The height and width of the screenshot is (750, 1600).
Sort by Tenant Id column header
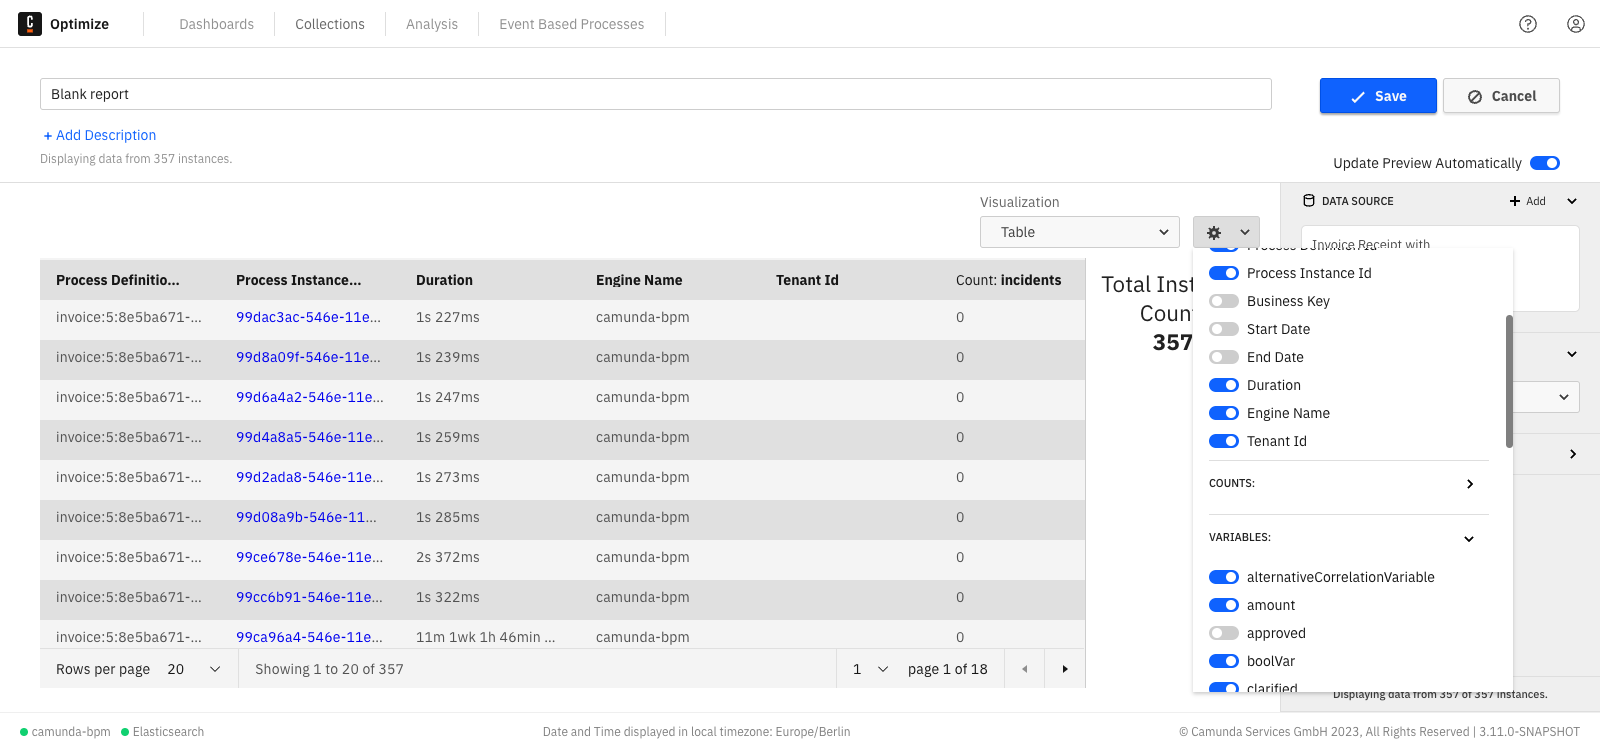pyautogui.click(x=807, y=280)
